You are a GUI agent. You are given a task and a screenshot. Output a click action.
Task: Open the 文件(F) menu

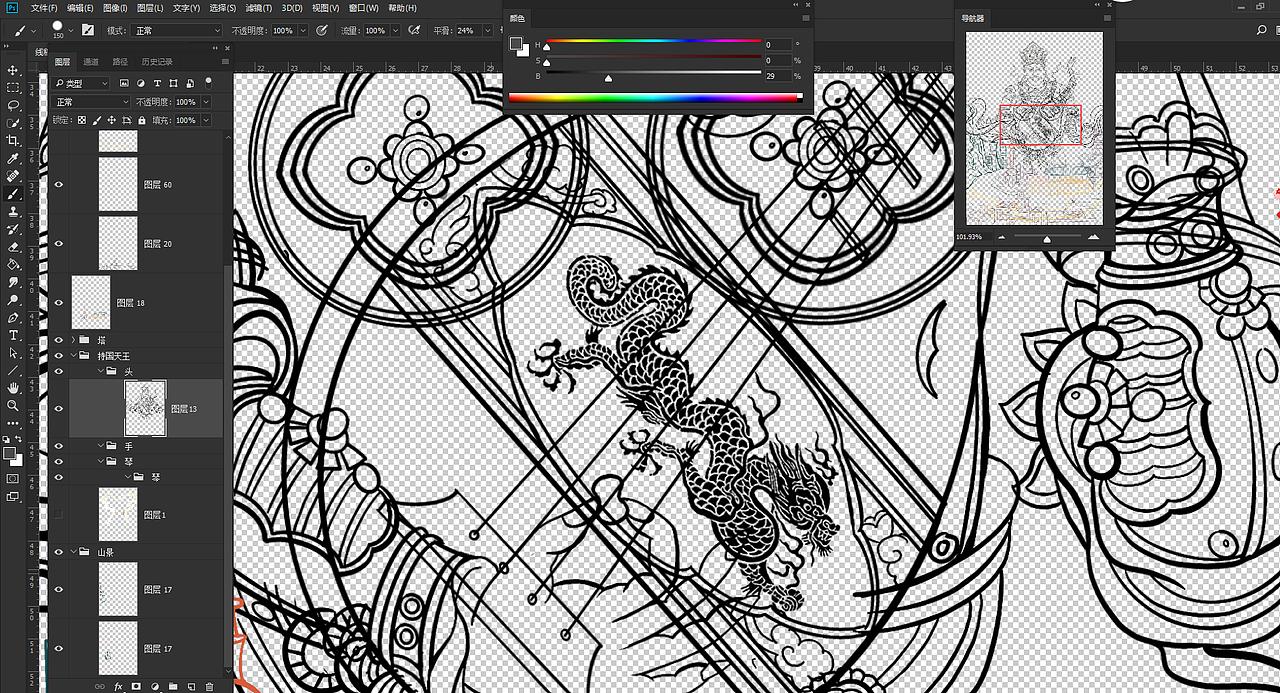coord(43,7)
